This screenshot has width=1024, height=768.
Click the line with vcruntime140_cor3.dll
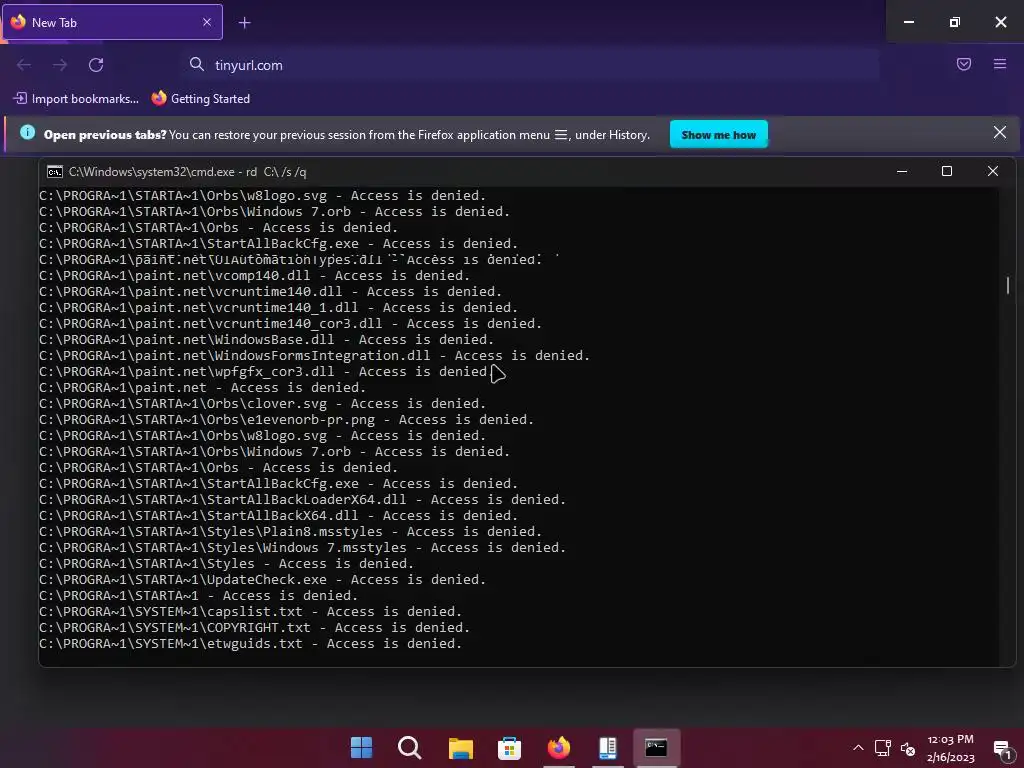(x=290, y=324)
